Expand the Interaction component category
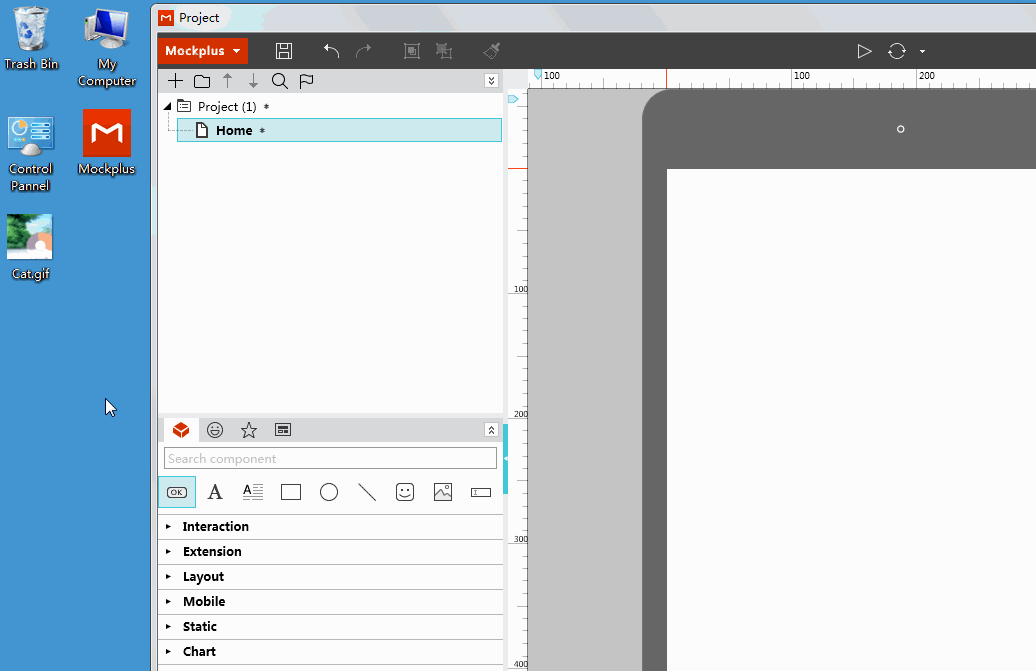This screenshot has height=671, width=1036. point(330,526)
